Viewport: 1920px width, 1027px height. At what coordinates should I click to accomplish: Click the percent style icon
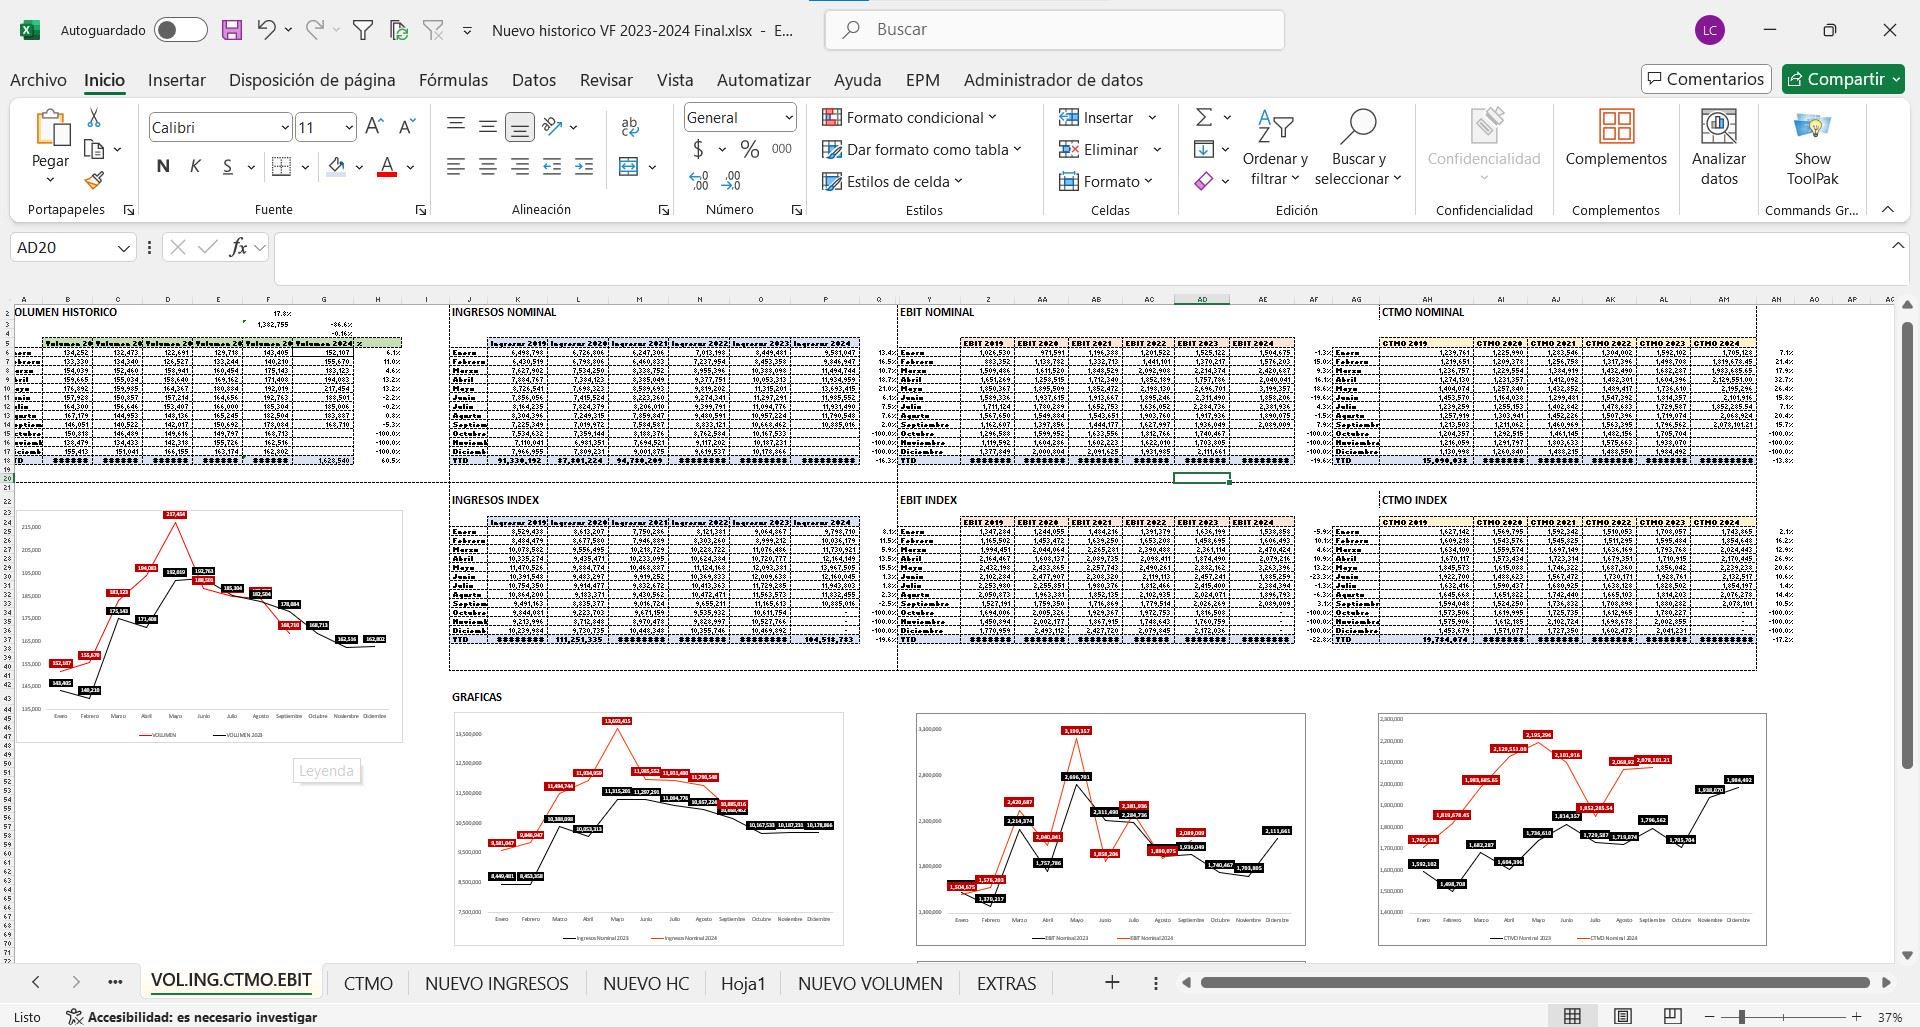[749, 149]
